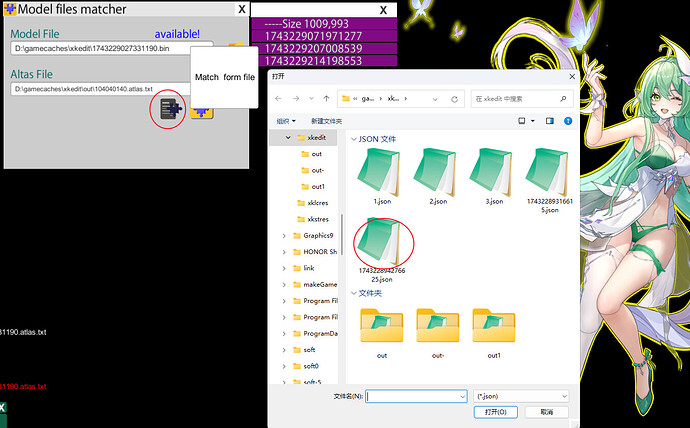Select the 3.json file icon
Screen dimensions: 690x428
(492, 172)
